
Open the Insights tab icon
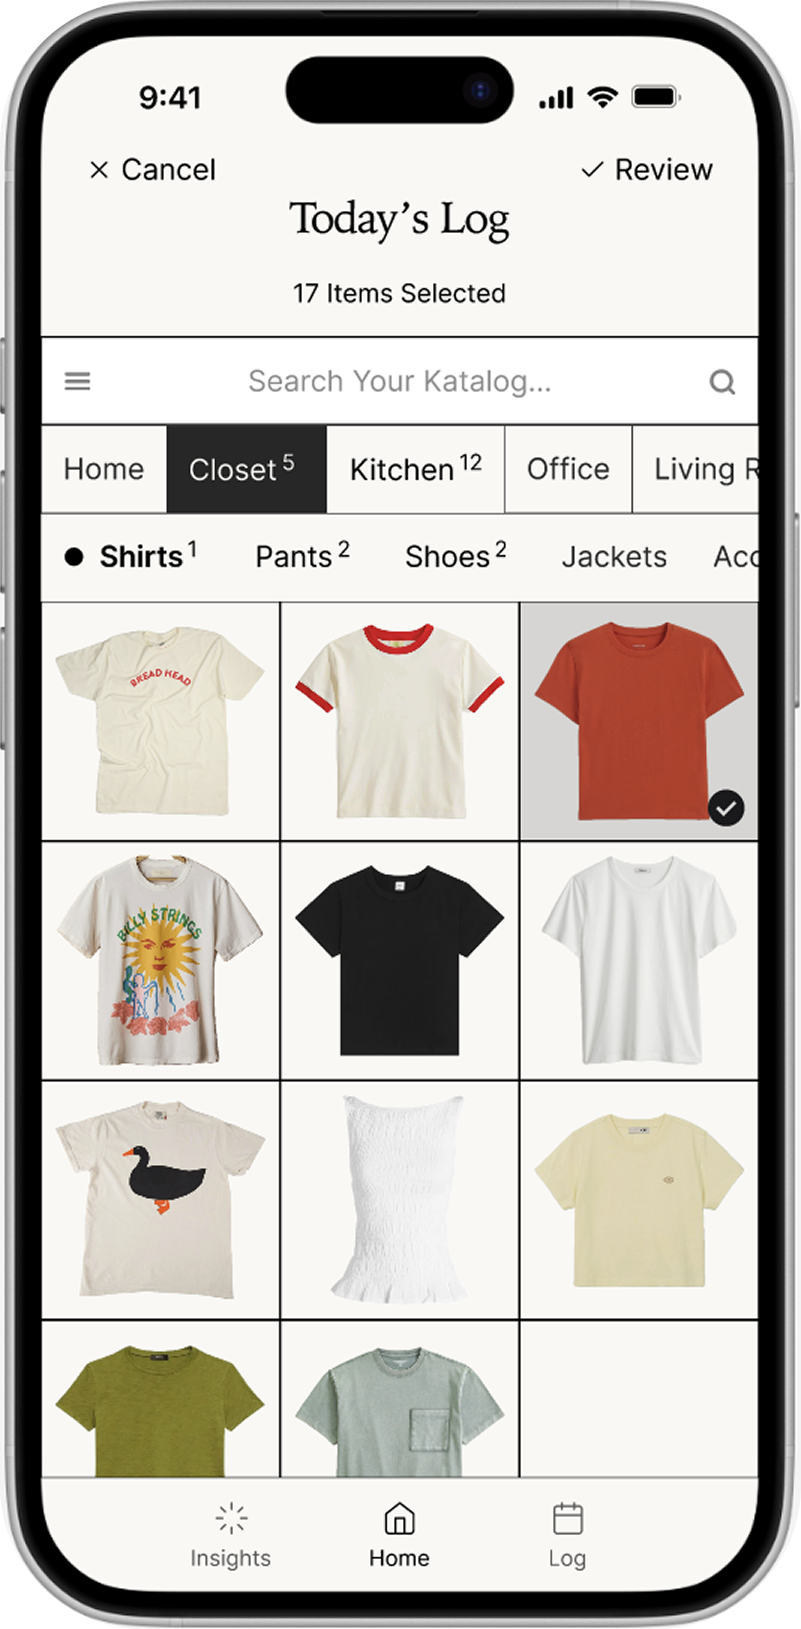[x=231, y=1518]
